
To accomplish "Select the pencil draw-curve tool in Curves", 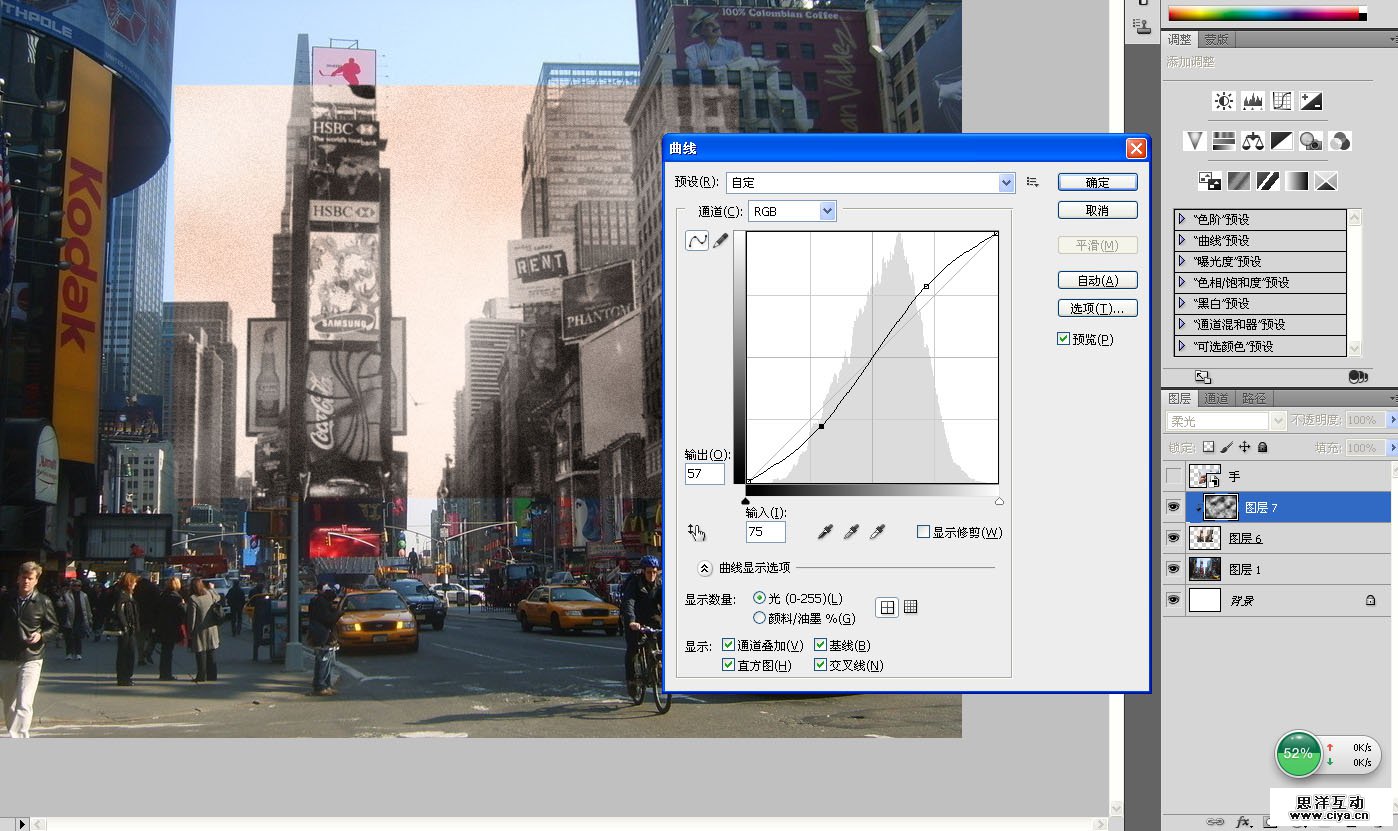I will pos(720,241).
